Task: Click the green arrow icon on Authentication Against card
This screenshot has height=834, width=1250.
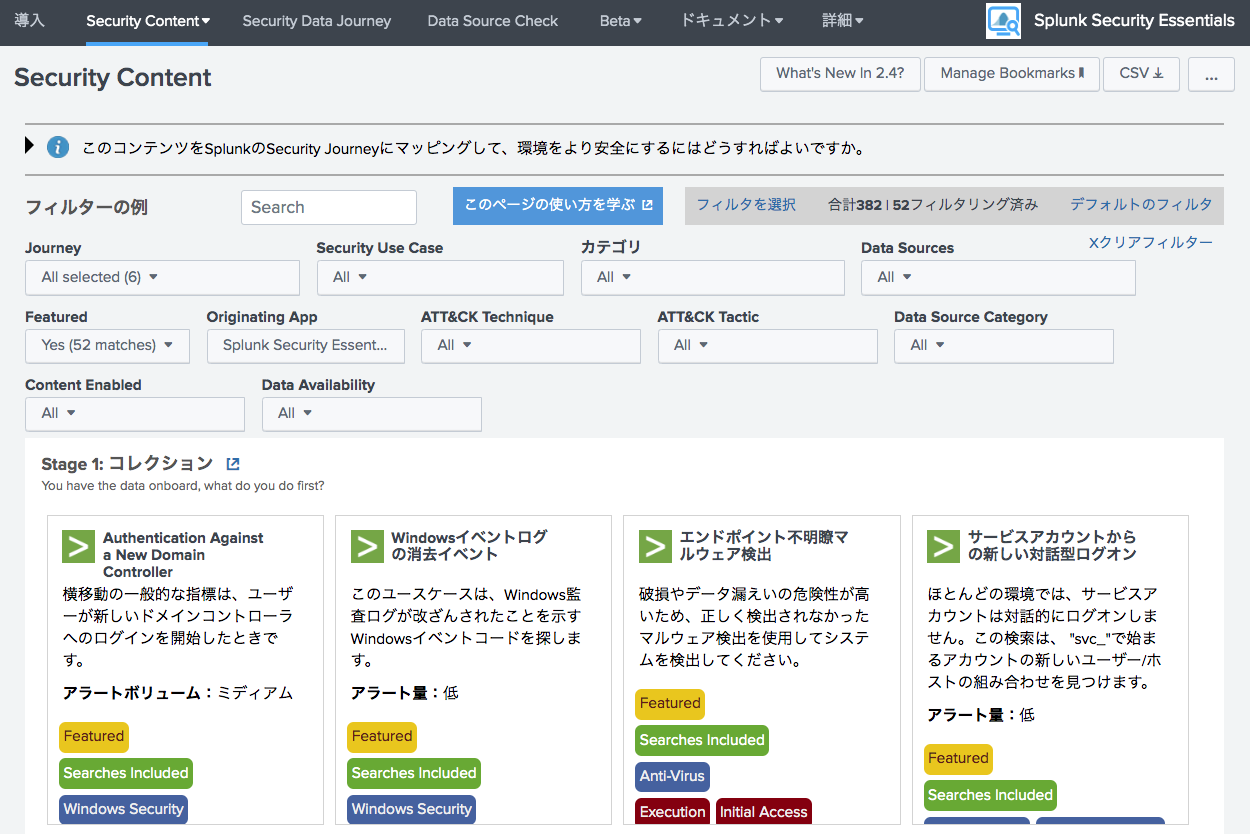Action: coord(78,546)
